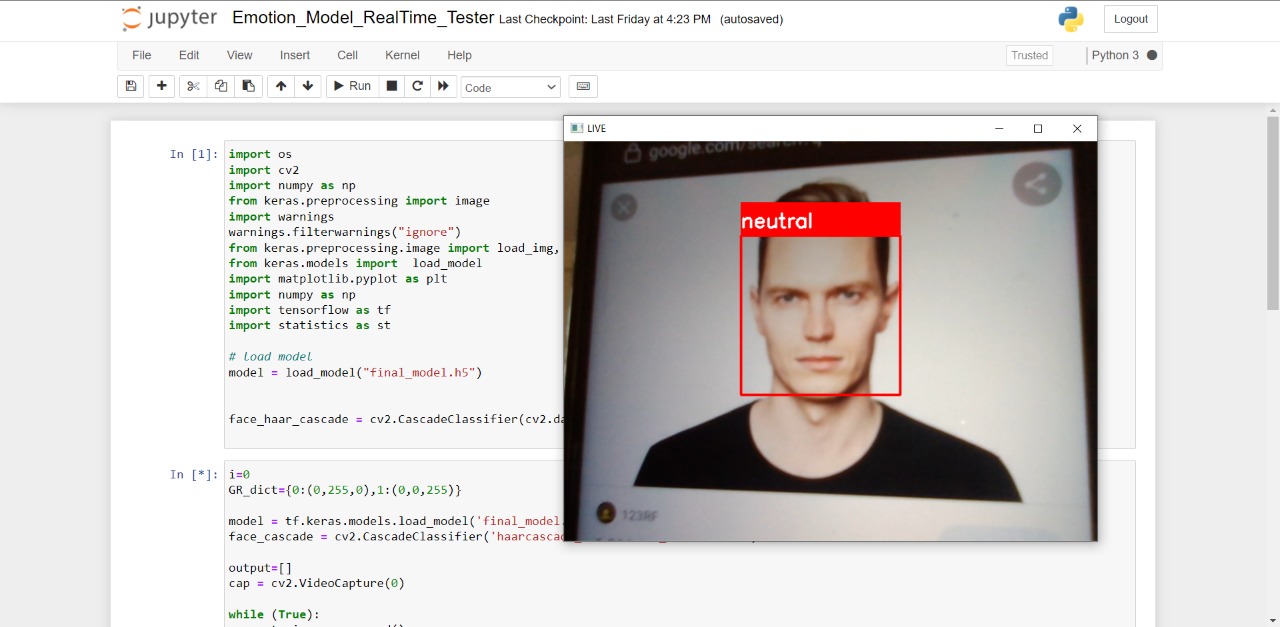Move the selected cell down
The width and height of the screenshot is (1280, 627).
click(x=308, y=86)
